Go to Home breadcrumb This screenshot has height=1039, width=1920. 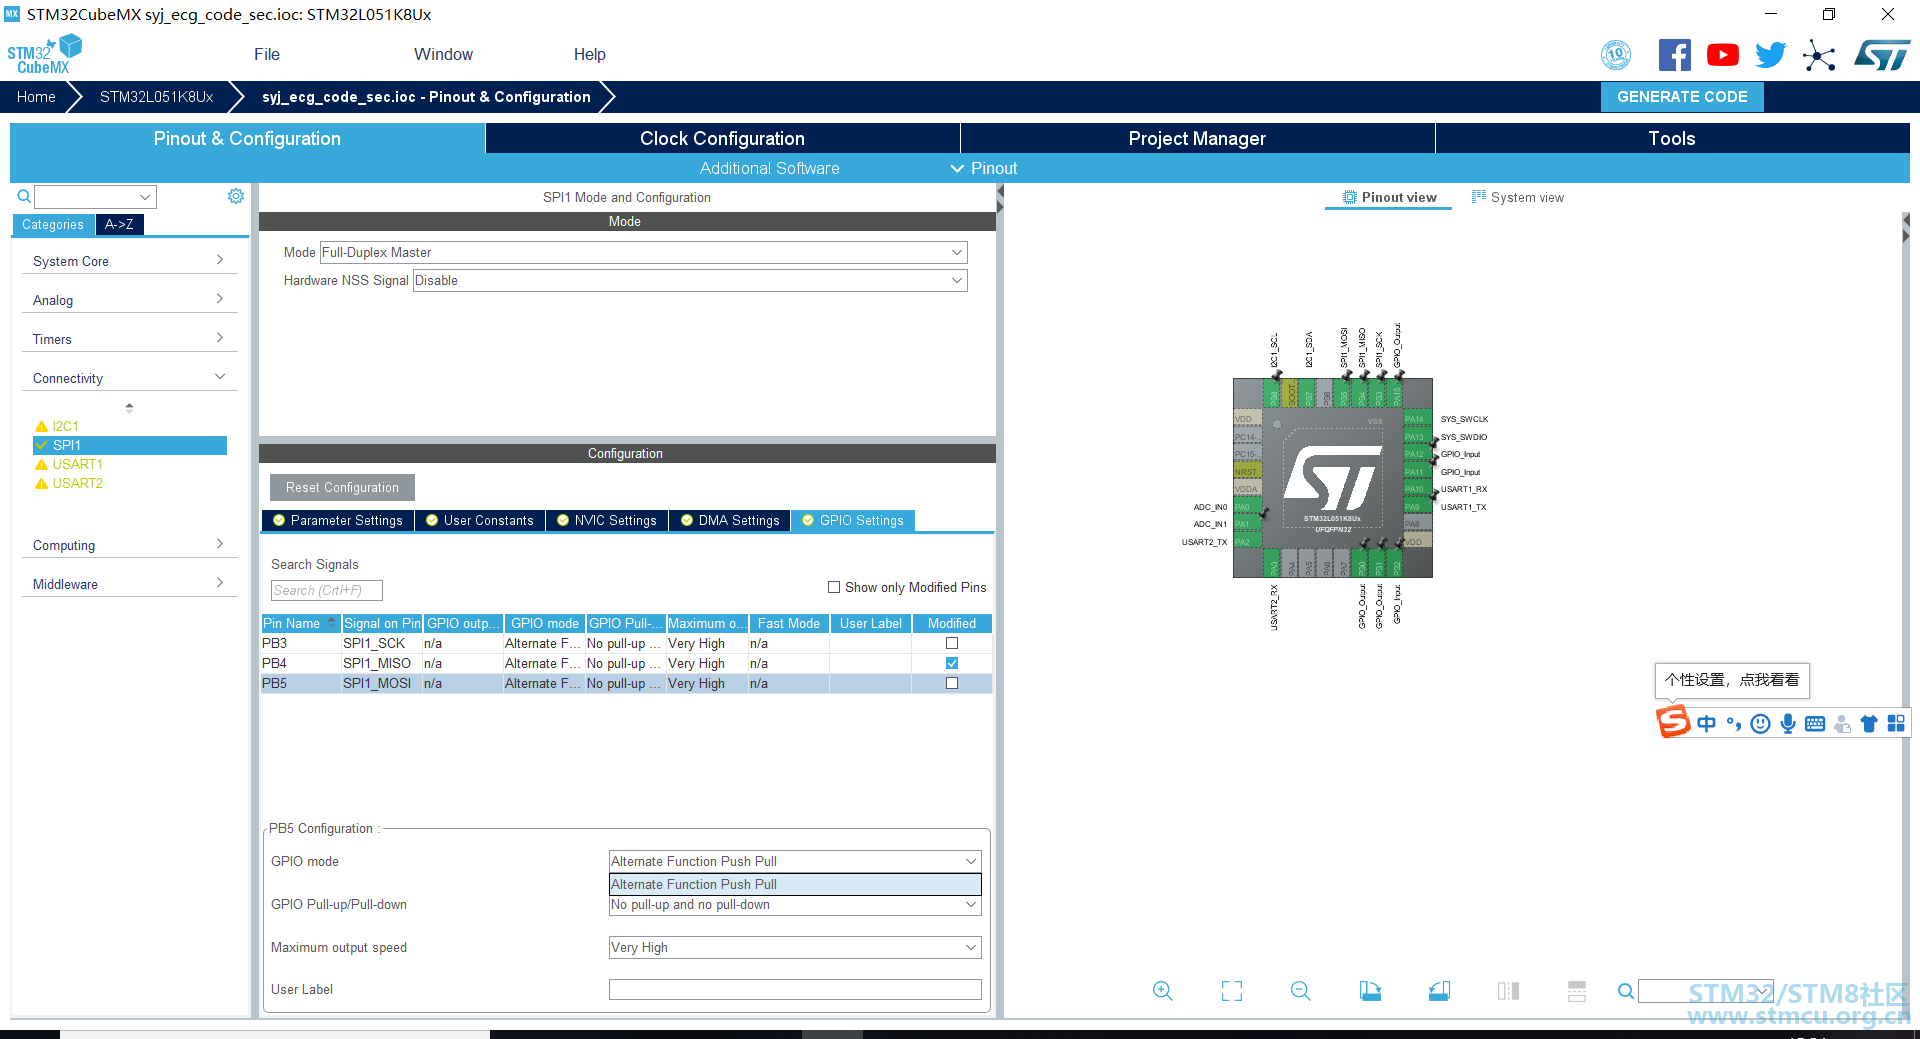(36, 97)
